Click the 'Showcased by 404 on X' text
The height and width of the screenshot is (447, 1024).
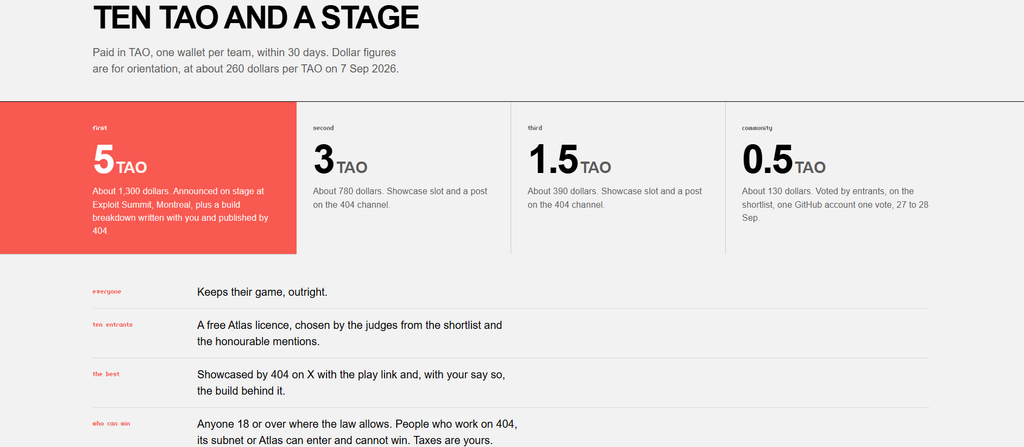pyautogui.click(x=351, y=383)
